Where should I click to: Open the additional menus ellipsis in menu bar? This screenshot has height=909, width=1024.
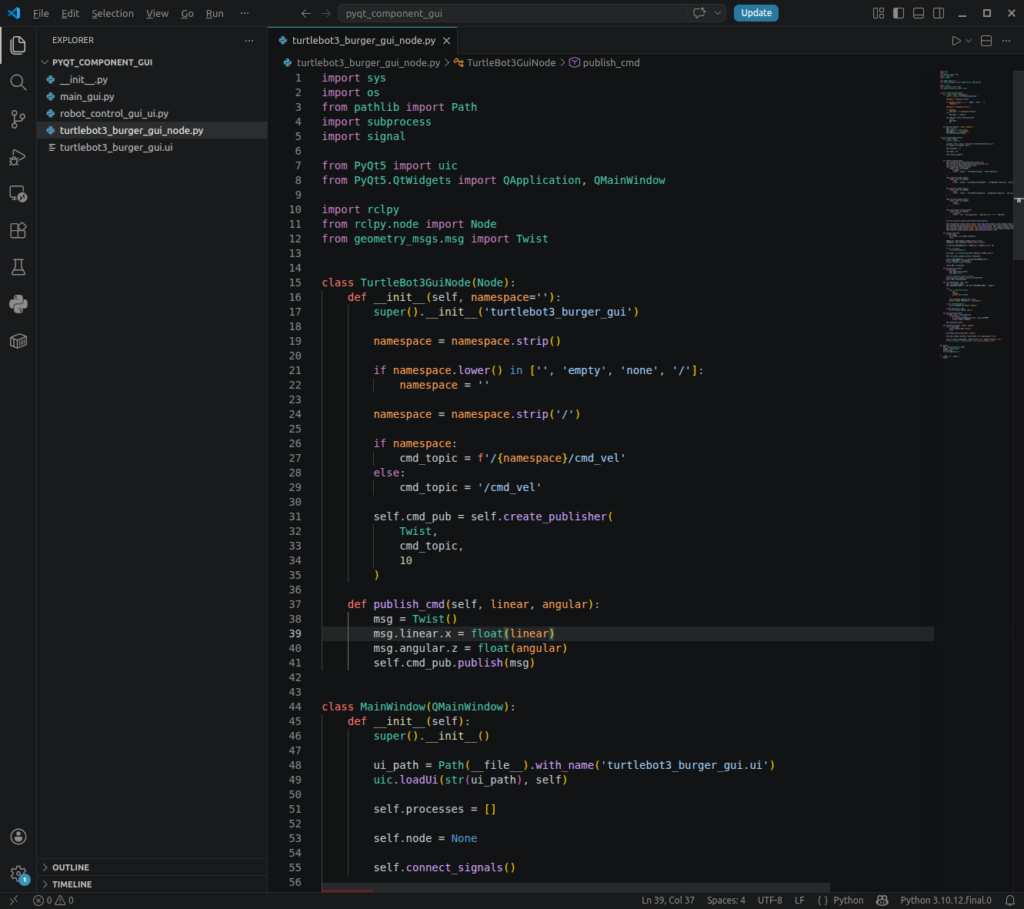coord(244,13)
